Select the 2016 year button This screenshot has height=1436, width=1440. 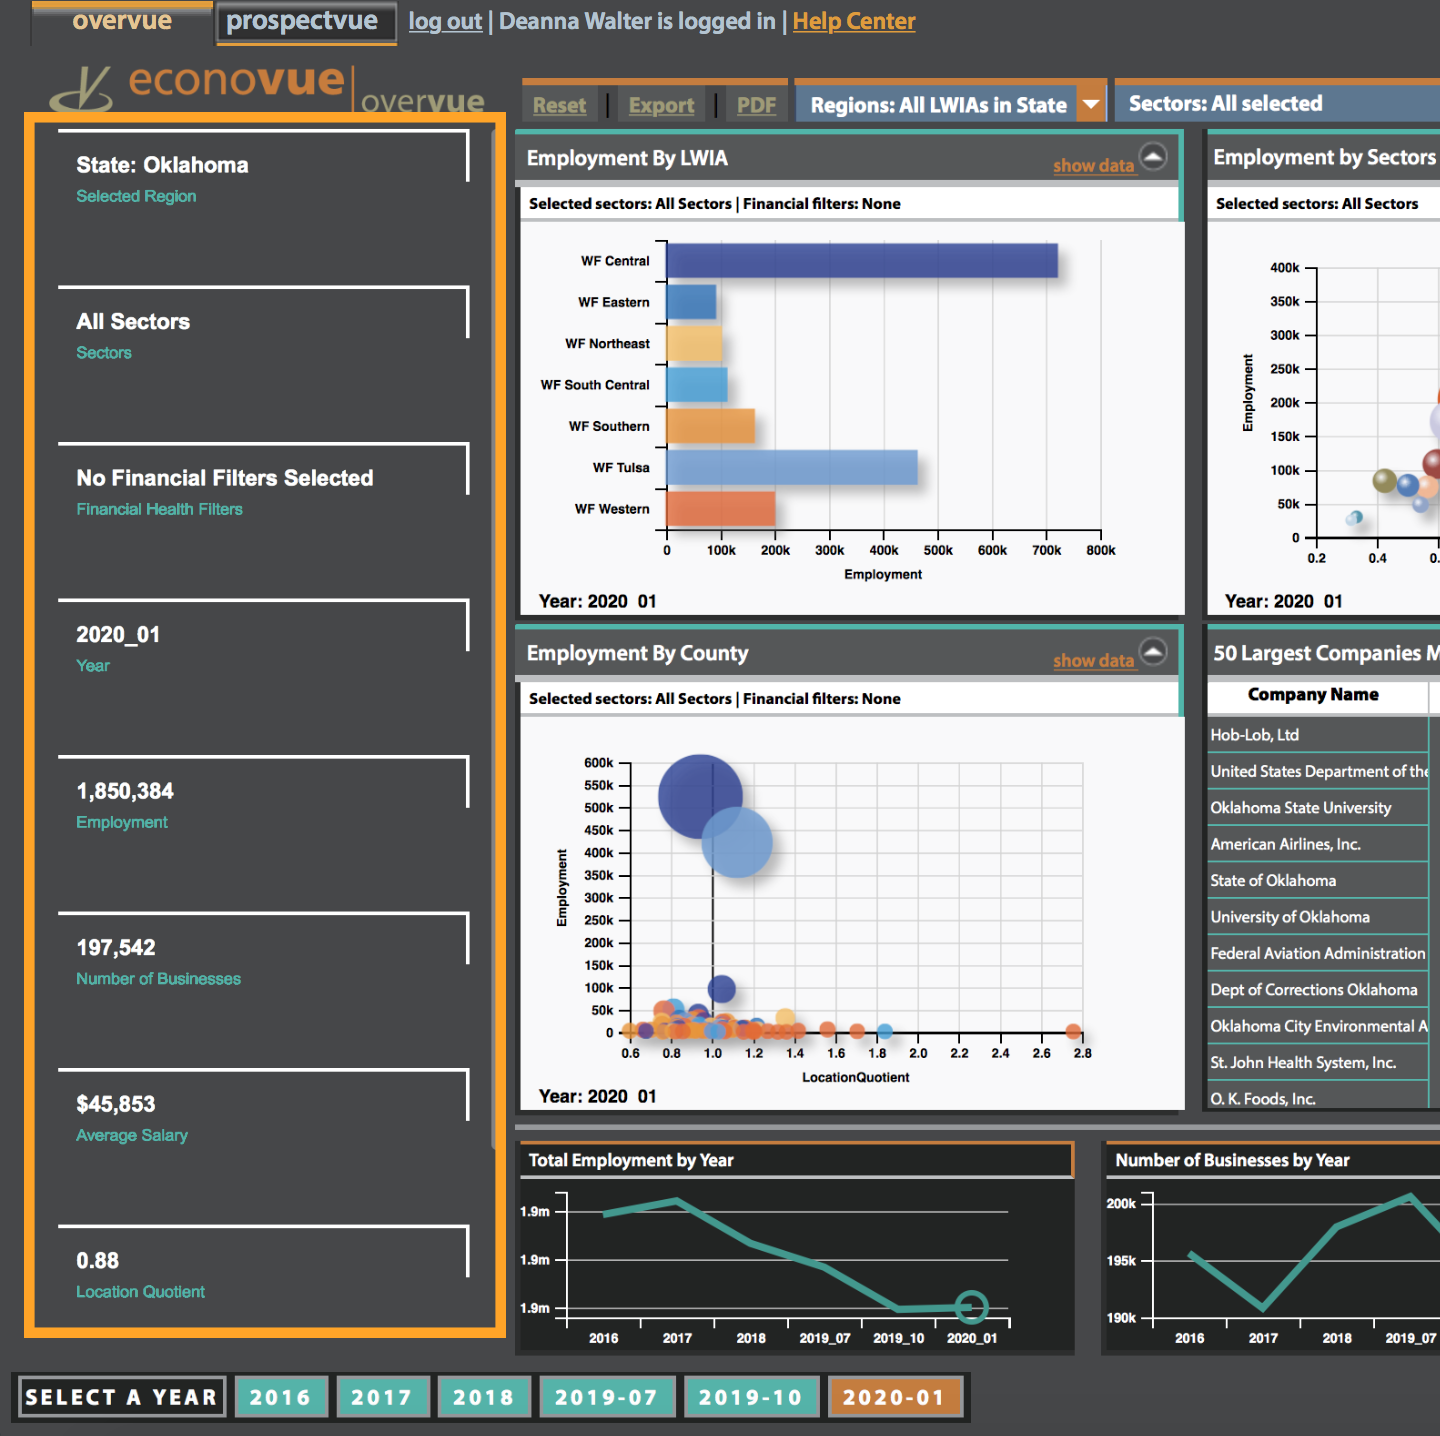tap(281, 1396)
